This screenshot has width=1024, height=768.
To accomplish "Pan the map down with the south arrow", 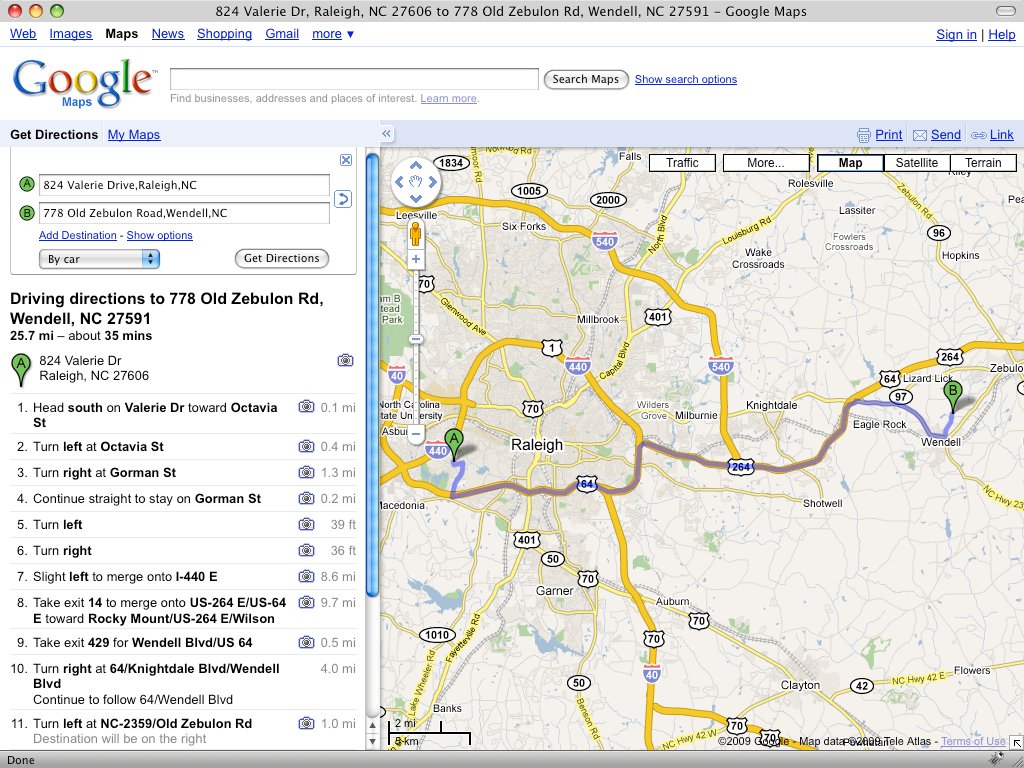I will (x=416, y=198).
